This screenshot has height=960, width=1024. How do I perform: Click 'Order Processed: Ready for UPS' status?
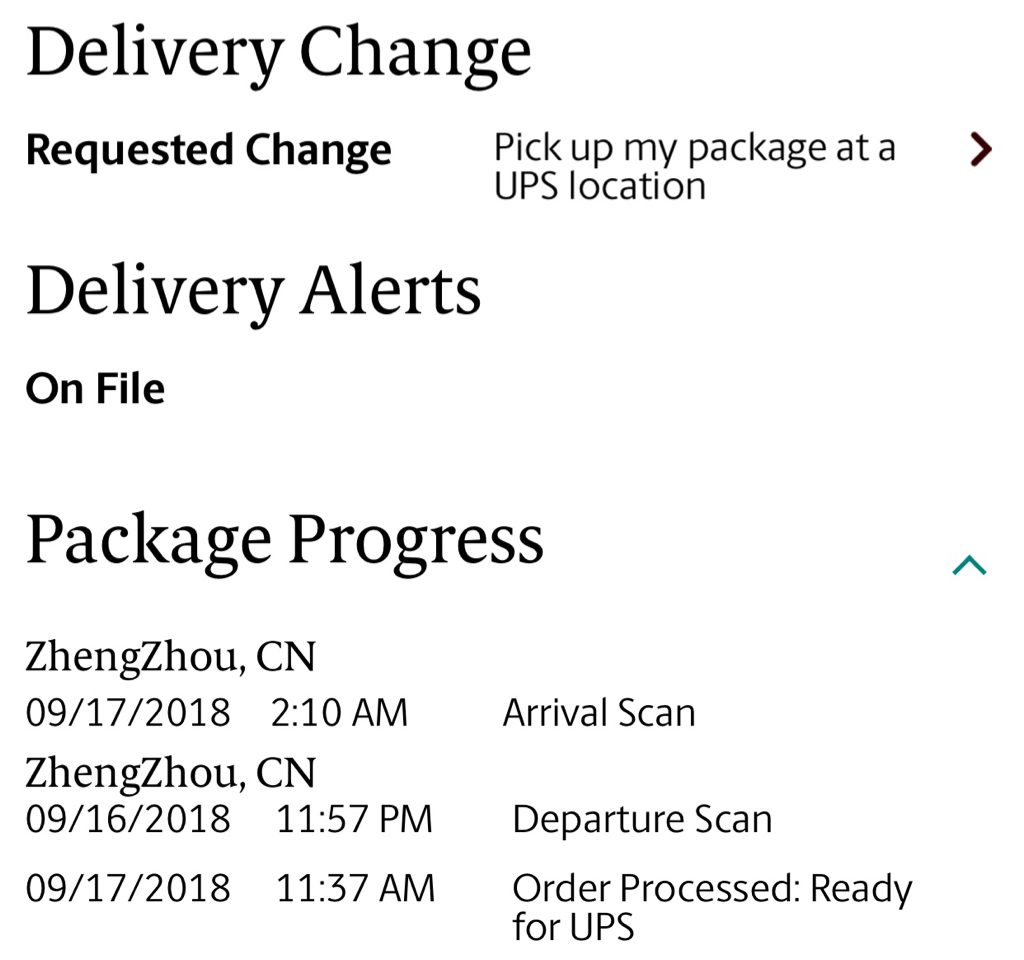coord(711,906)
